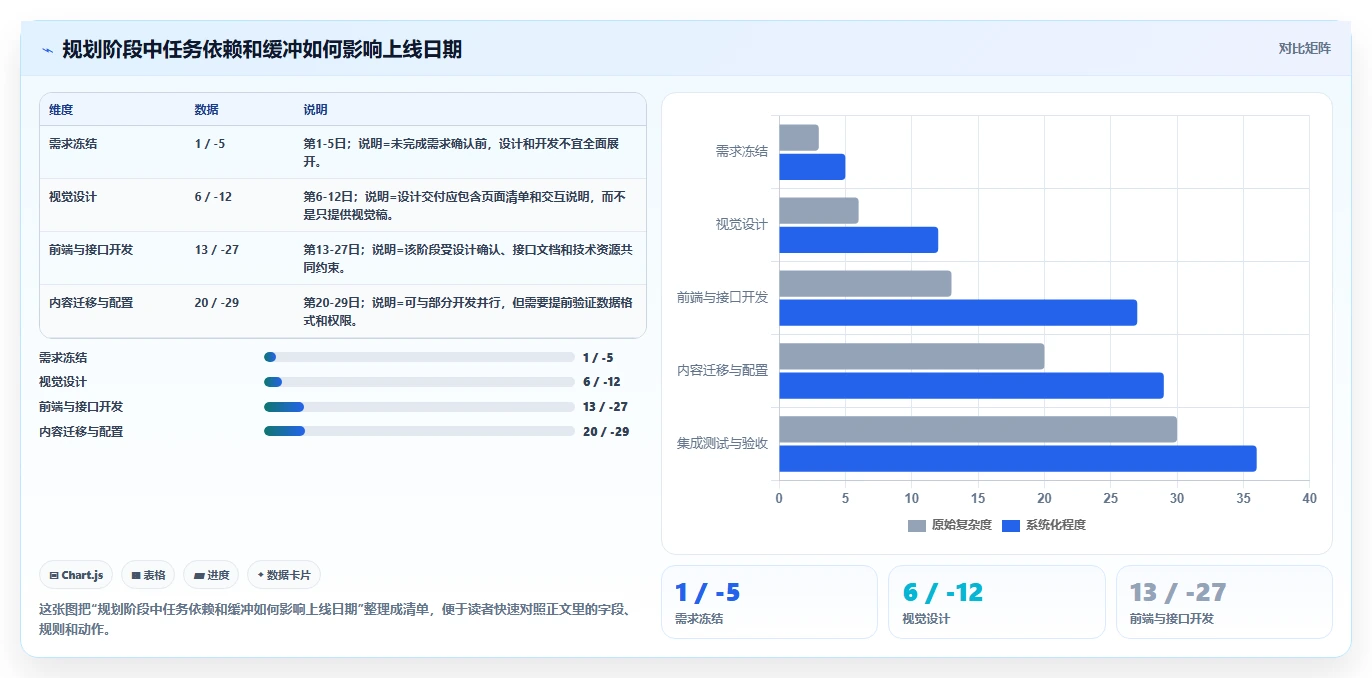Click the 20 / -29 value beside progress bar
This screenshot has width=1372, height=678.
(x=606, y=432)
